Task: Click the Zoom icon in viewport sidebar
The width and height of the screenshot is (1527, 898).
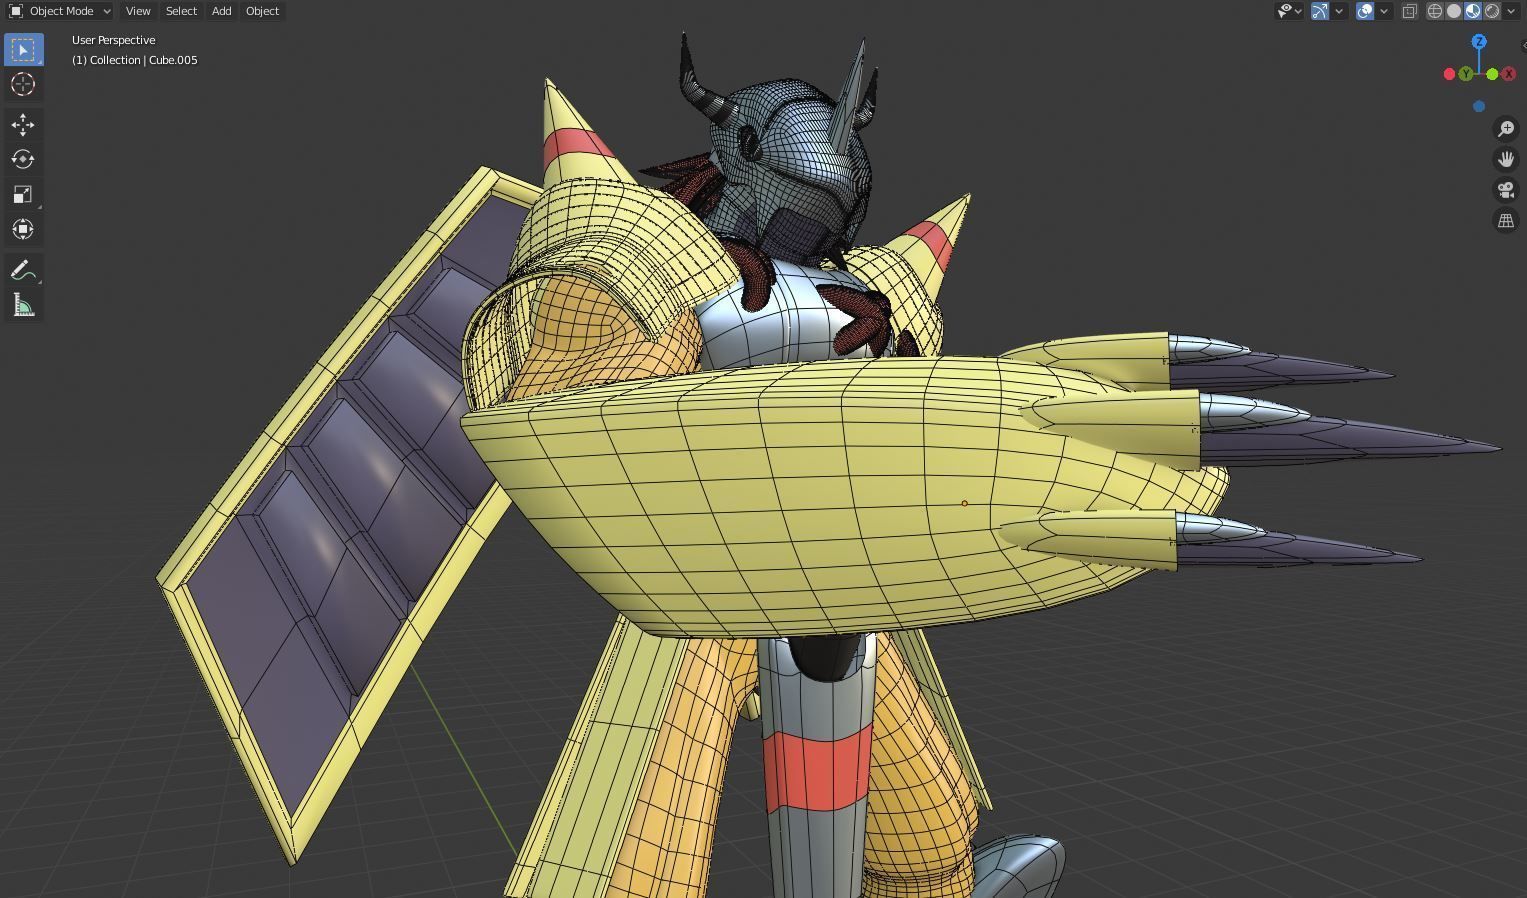Action: coord(1507,128)
